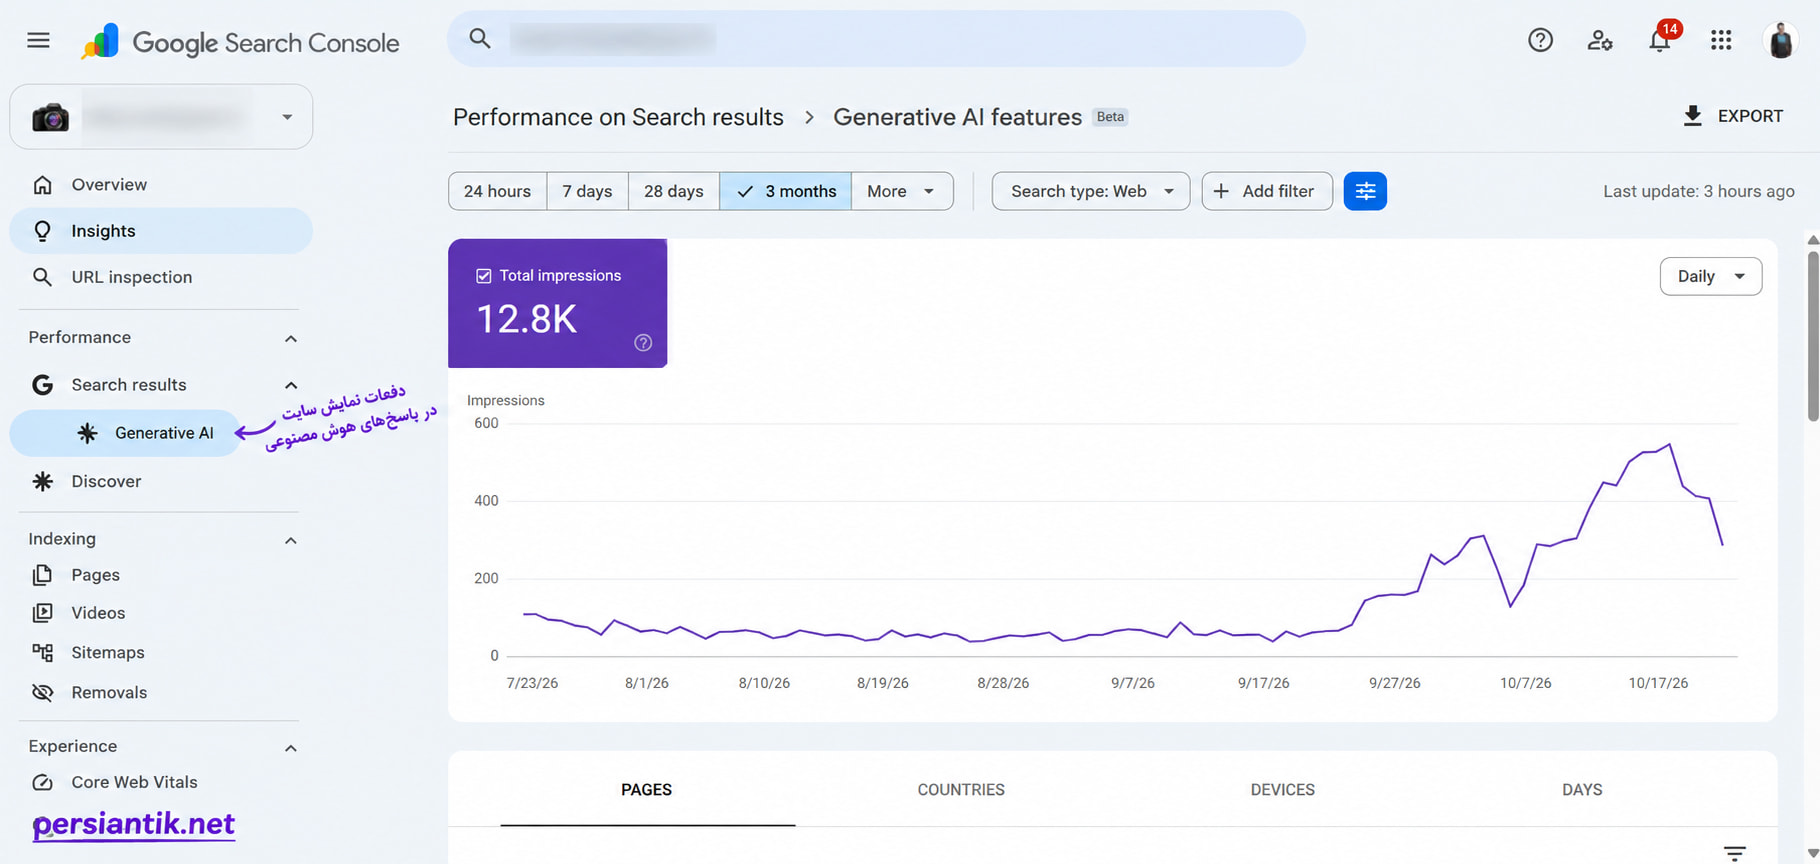1820x864 pixels.
Task: Open the Search type: Web dropdown
Action: (x=1091, y=191)
